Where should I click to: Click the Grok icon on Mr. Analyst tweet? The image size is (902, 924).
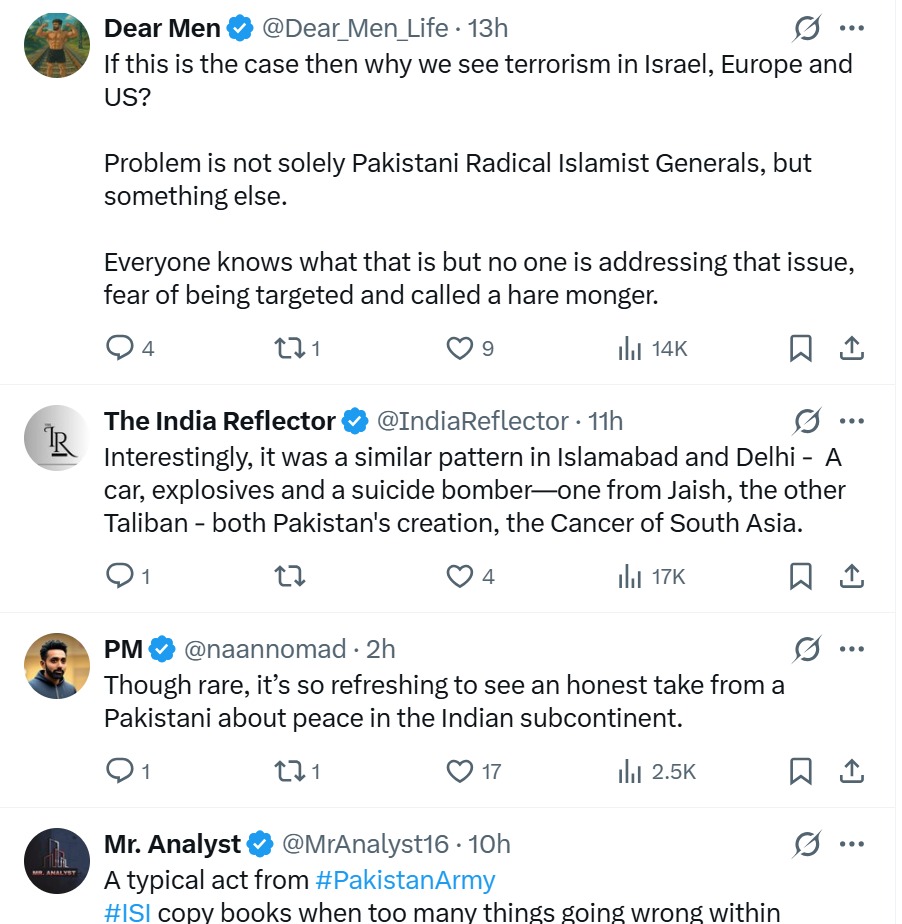coord(807,844)
